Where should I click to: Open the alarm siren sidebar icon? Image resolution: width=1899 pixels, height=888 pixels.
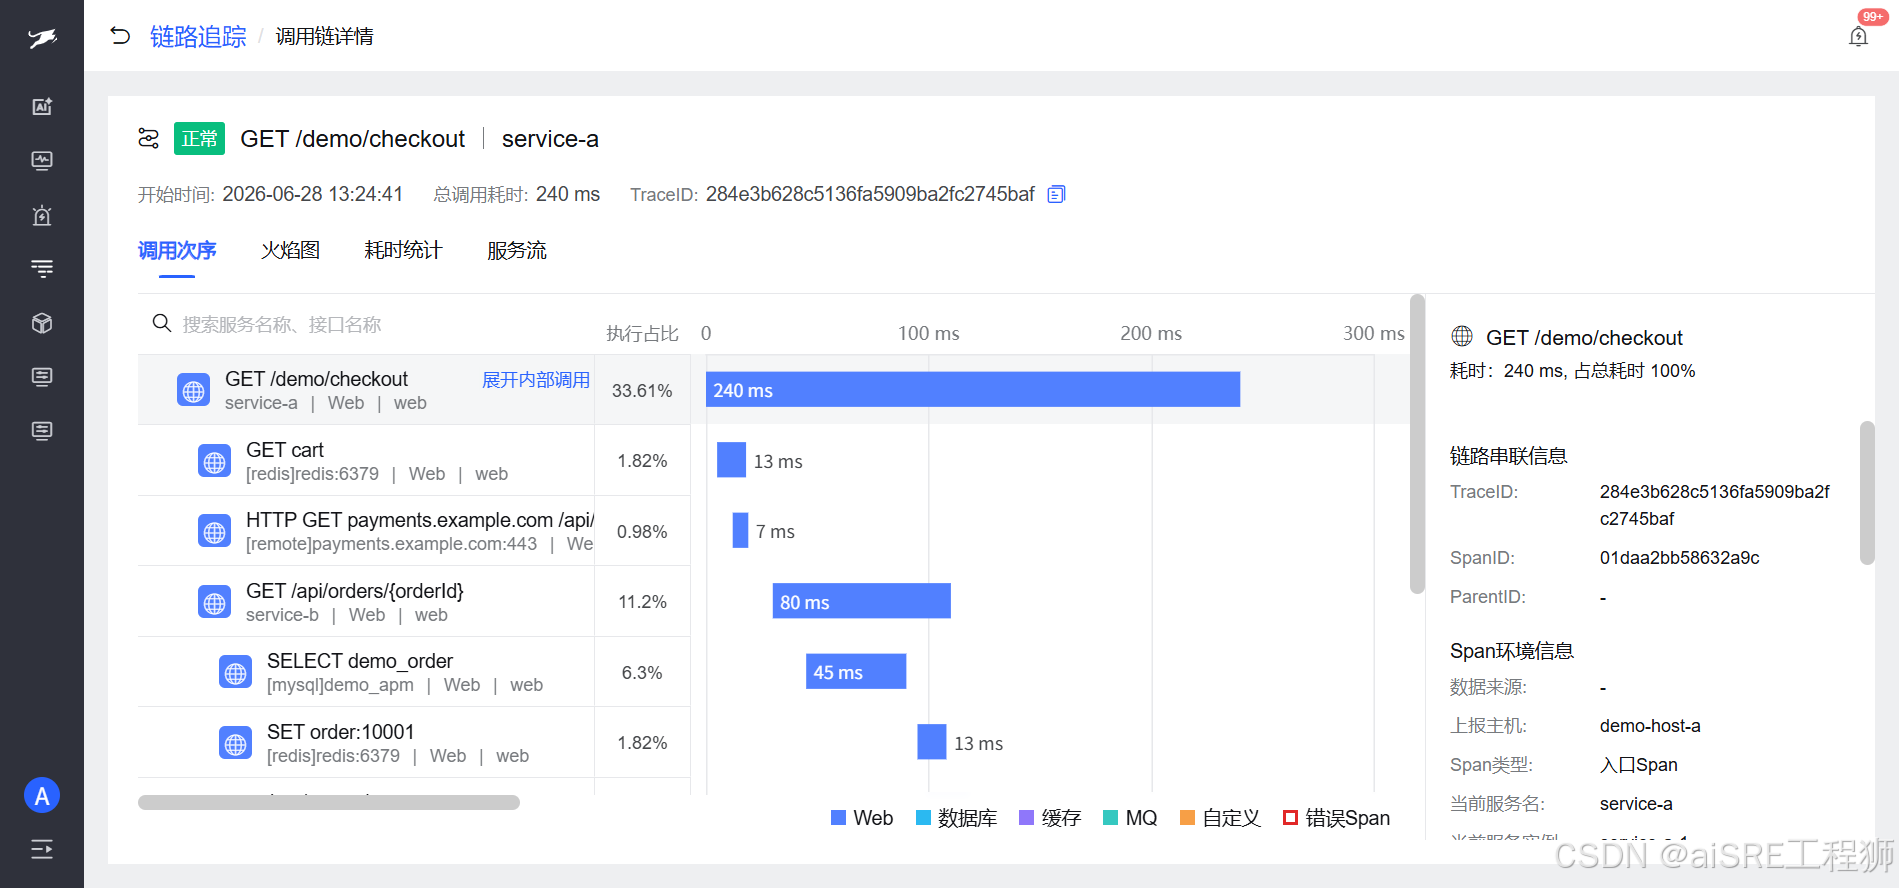point(42,215)
